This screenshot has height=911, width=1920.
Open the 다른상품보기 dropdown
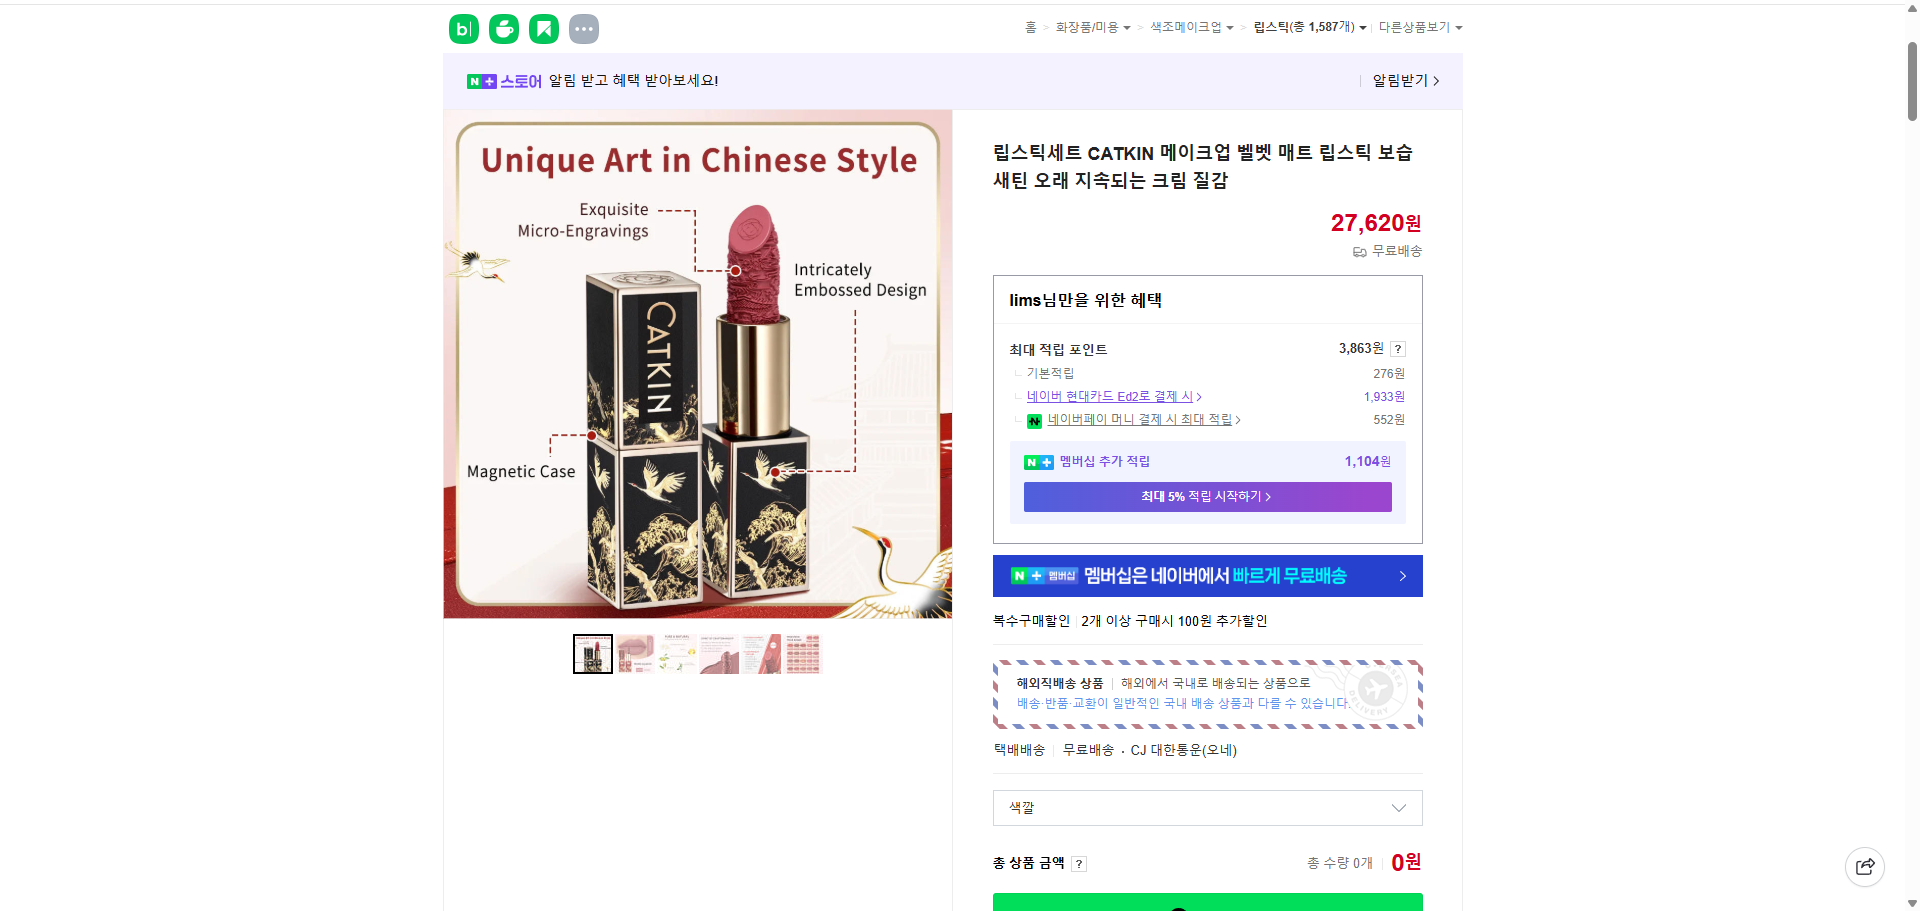pos(1420,27)
